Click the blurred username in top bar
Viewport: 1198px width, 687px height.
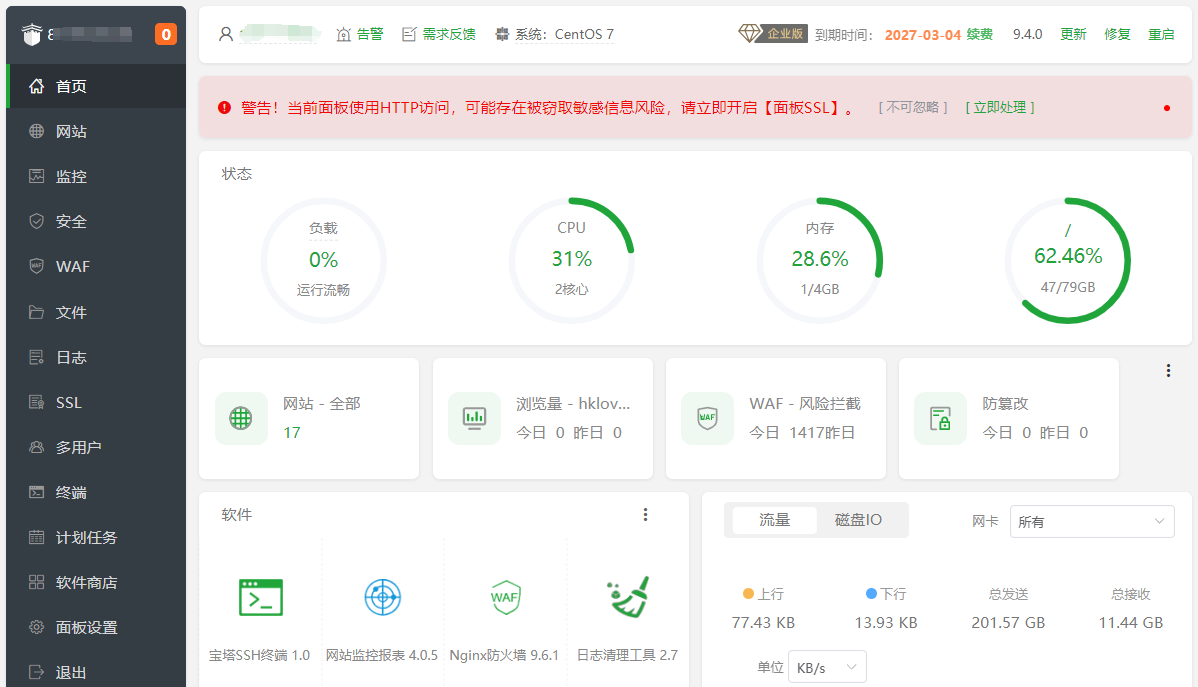pos(280,34)
